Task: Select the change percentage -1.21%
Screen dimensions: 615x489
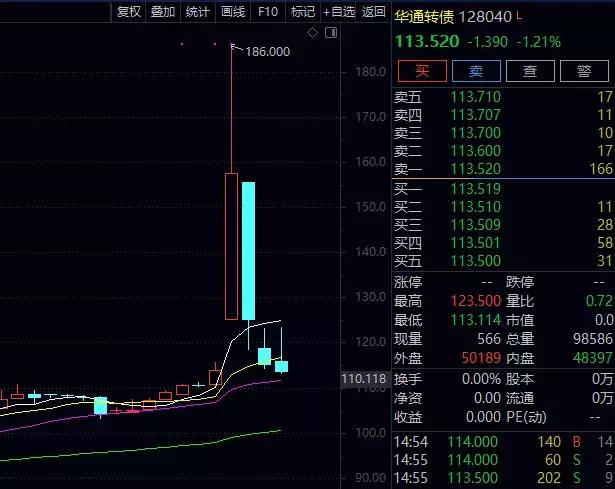Action: tap(539, 42)
